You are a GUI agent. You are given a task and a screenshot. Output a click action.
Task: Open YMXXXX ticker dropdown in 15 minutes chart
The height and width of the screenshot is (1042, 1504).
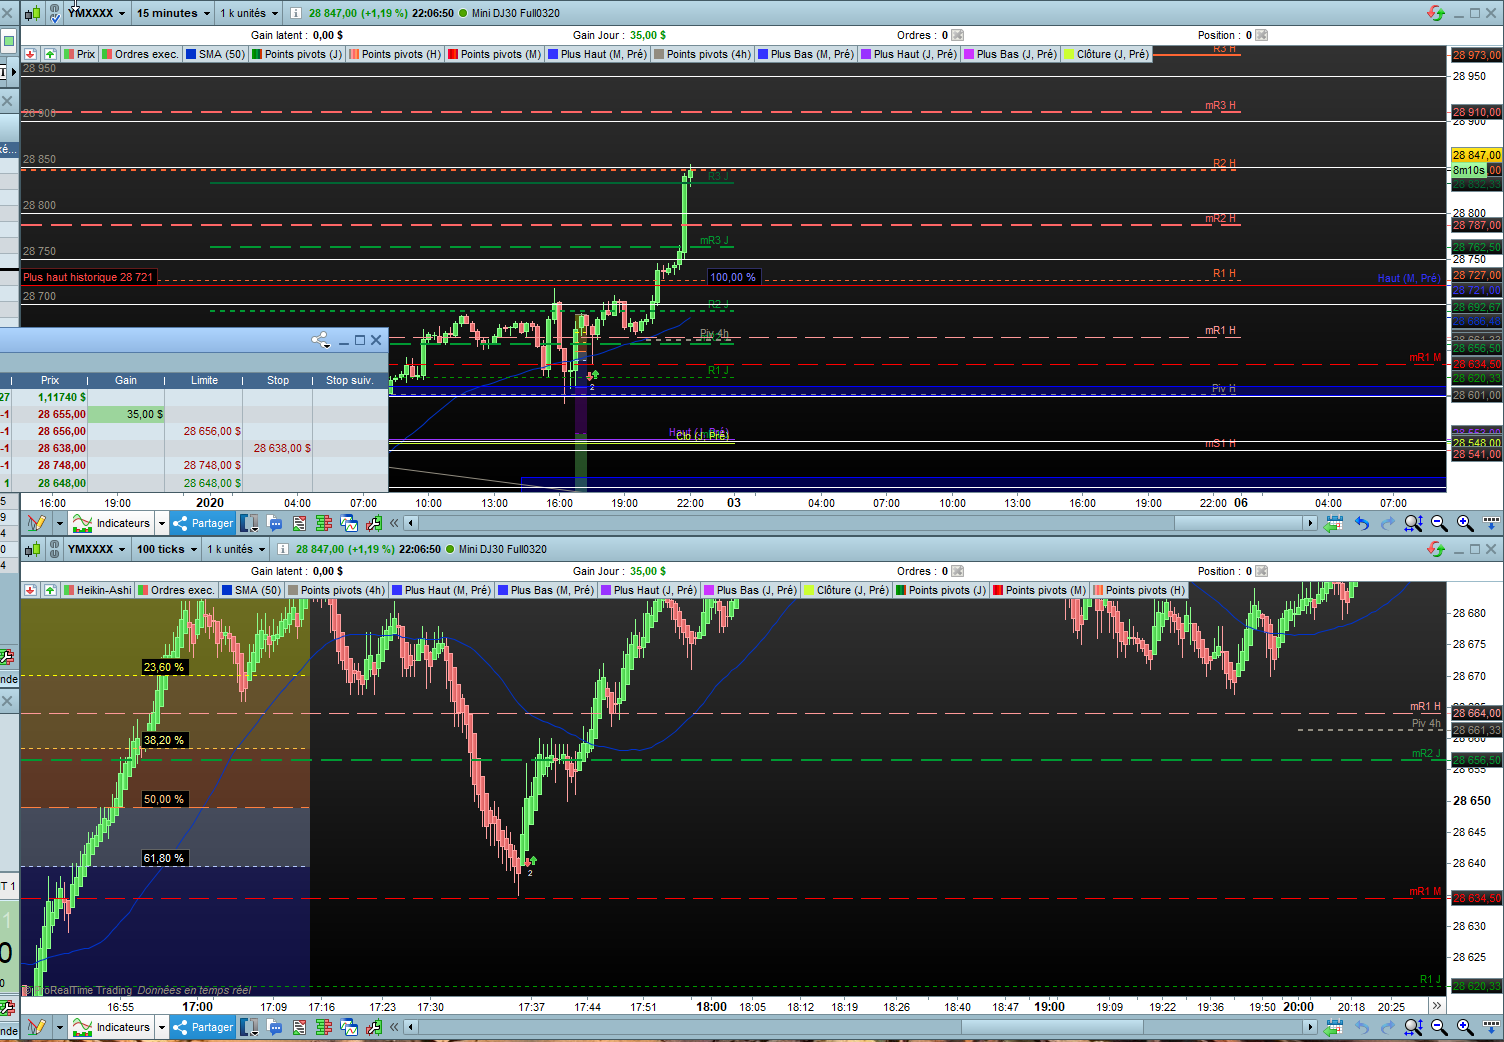pos(97,13)
